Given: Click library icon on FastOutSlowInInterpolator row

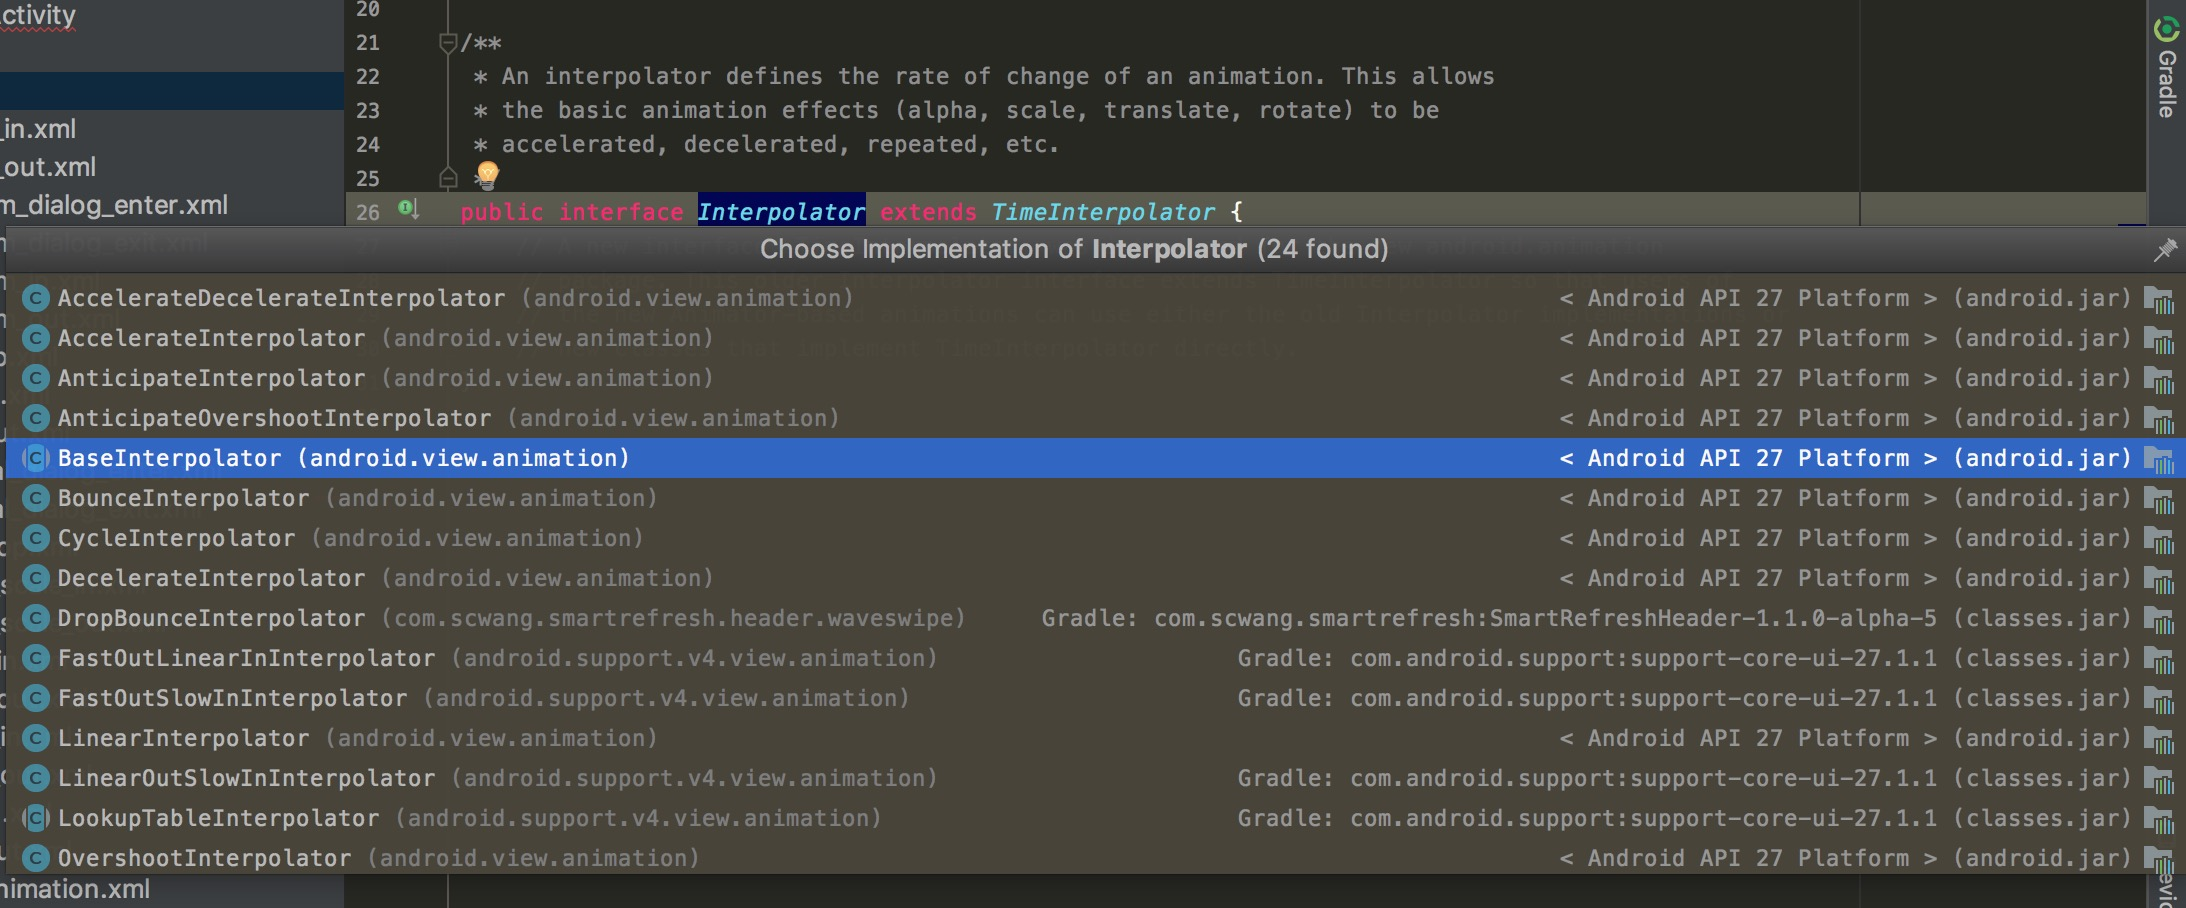Looking at the screenshot, I should (2160, 700).
